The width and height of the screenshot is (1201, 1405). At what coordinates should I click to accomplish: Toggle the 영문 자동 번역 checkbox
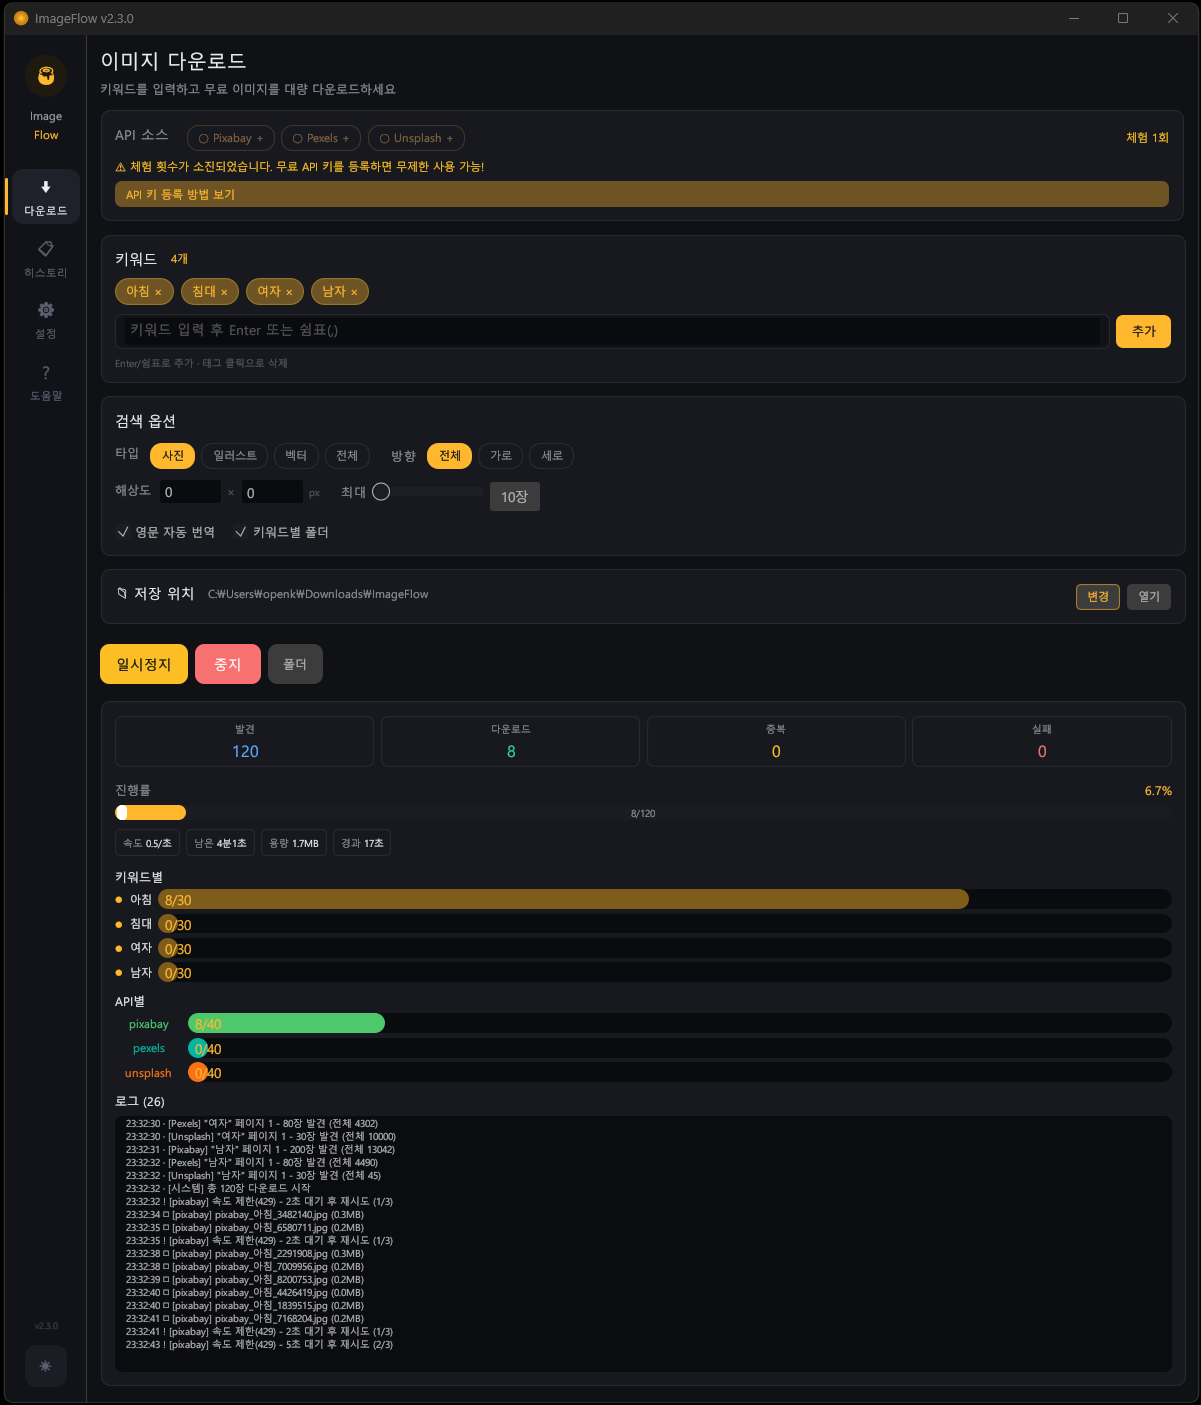(124, 532)
